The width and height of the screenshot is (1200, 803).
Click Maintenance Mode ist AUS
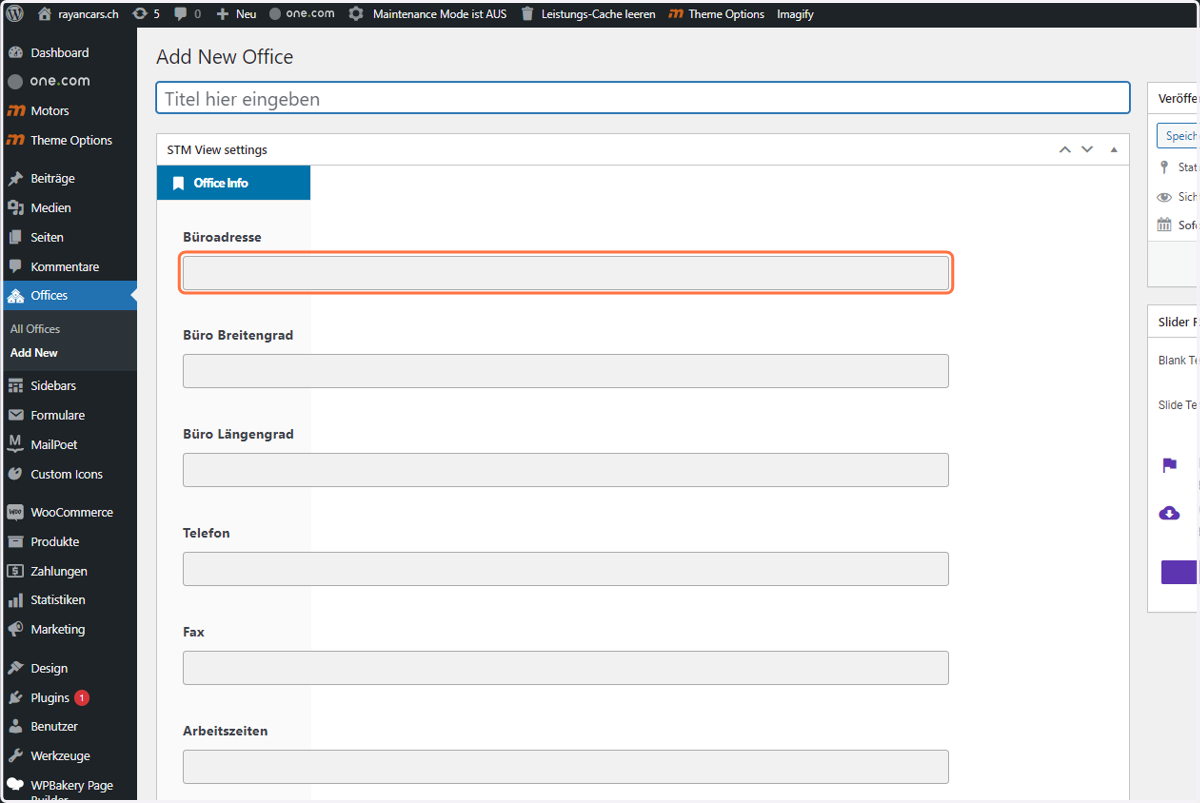click(x=429, y=14)
